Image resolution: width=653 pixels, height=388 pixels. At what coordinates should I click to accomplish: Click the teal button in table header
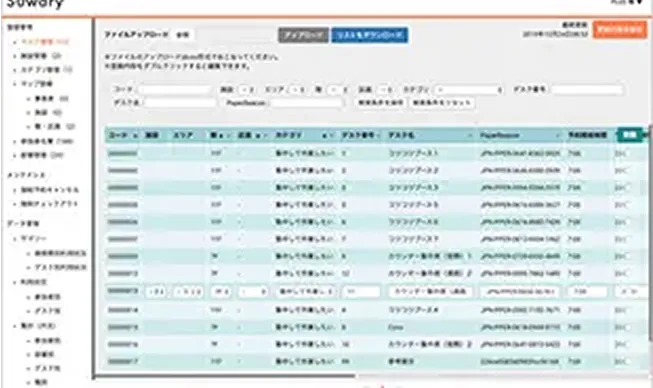(x=630, y=134)
